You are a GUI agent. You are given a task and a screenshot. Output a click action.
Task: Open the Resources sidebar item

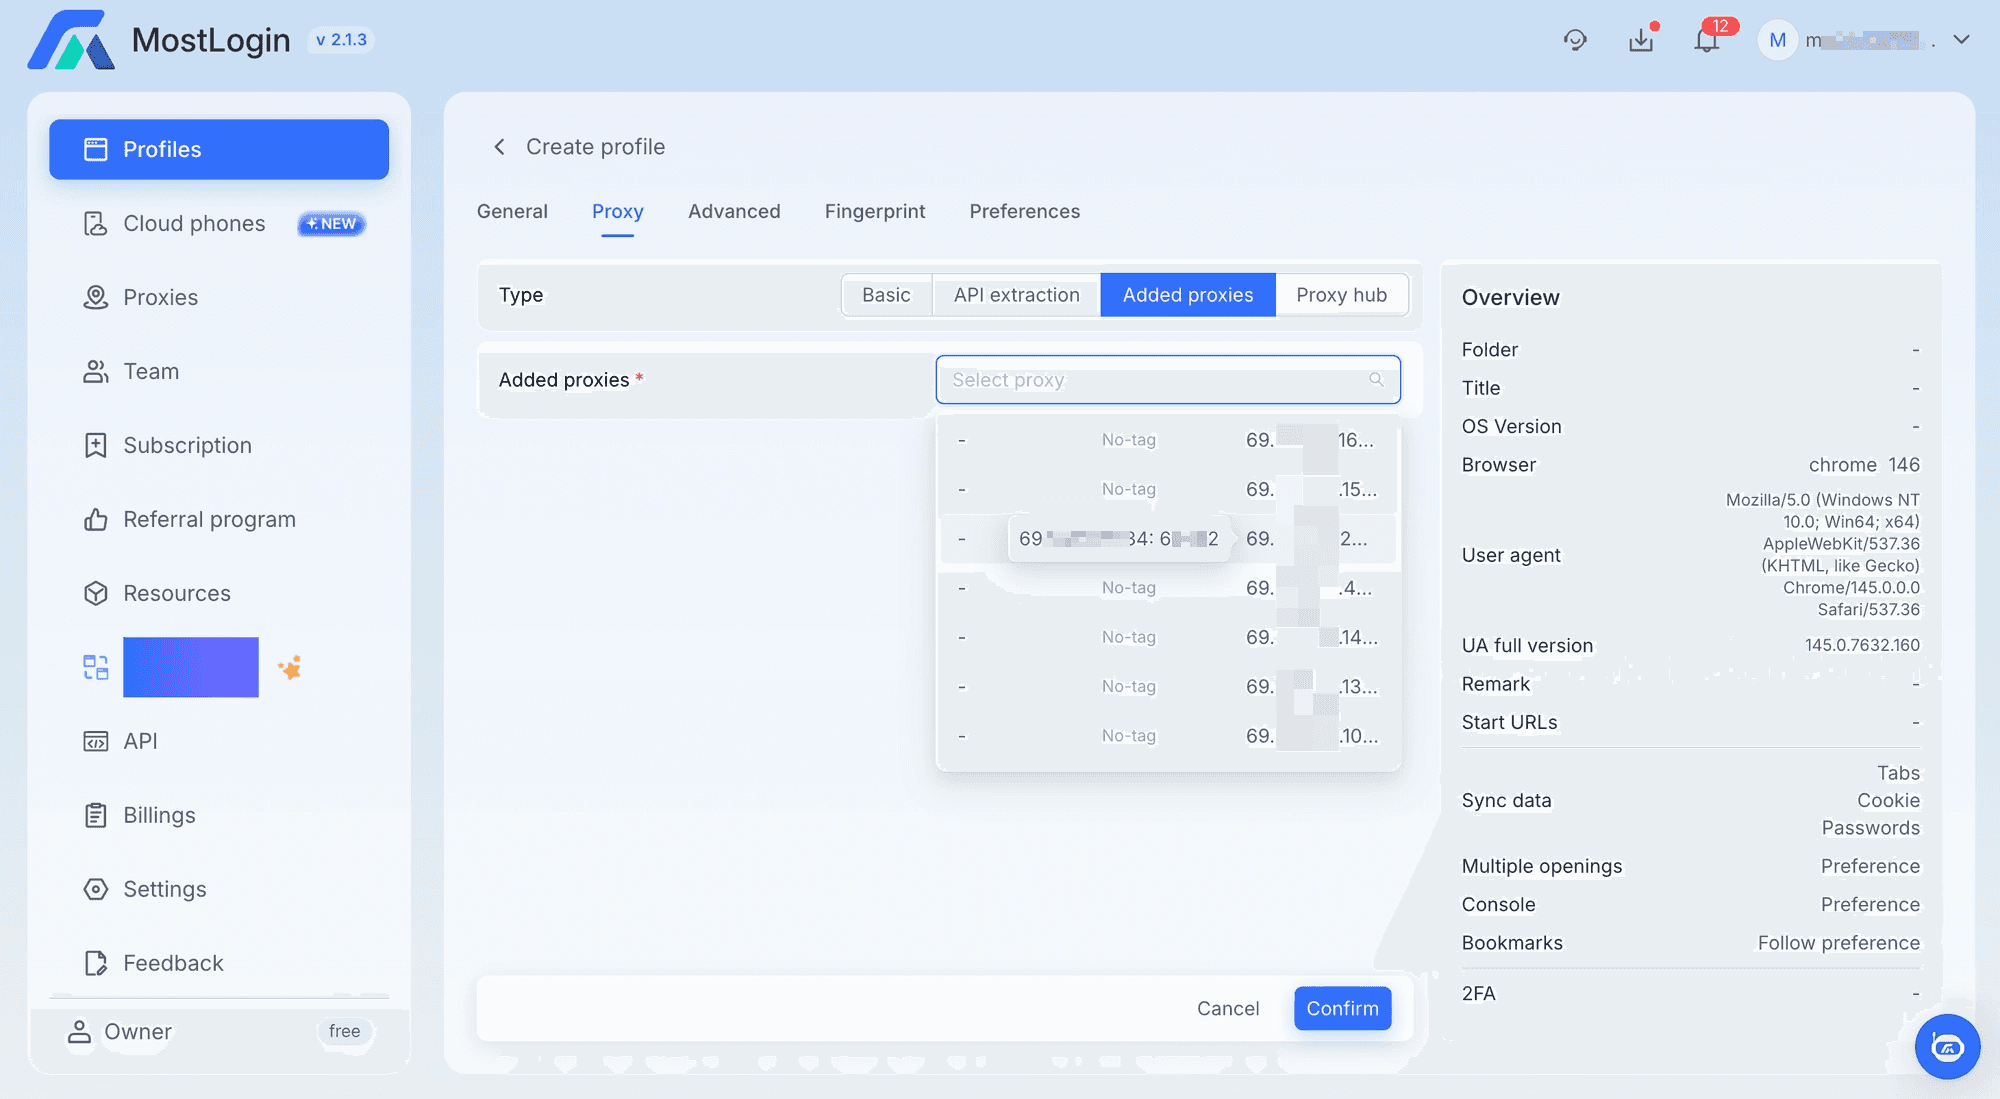point(176,594)
